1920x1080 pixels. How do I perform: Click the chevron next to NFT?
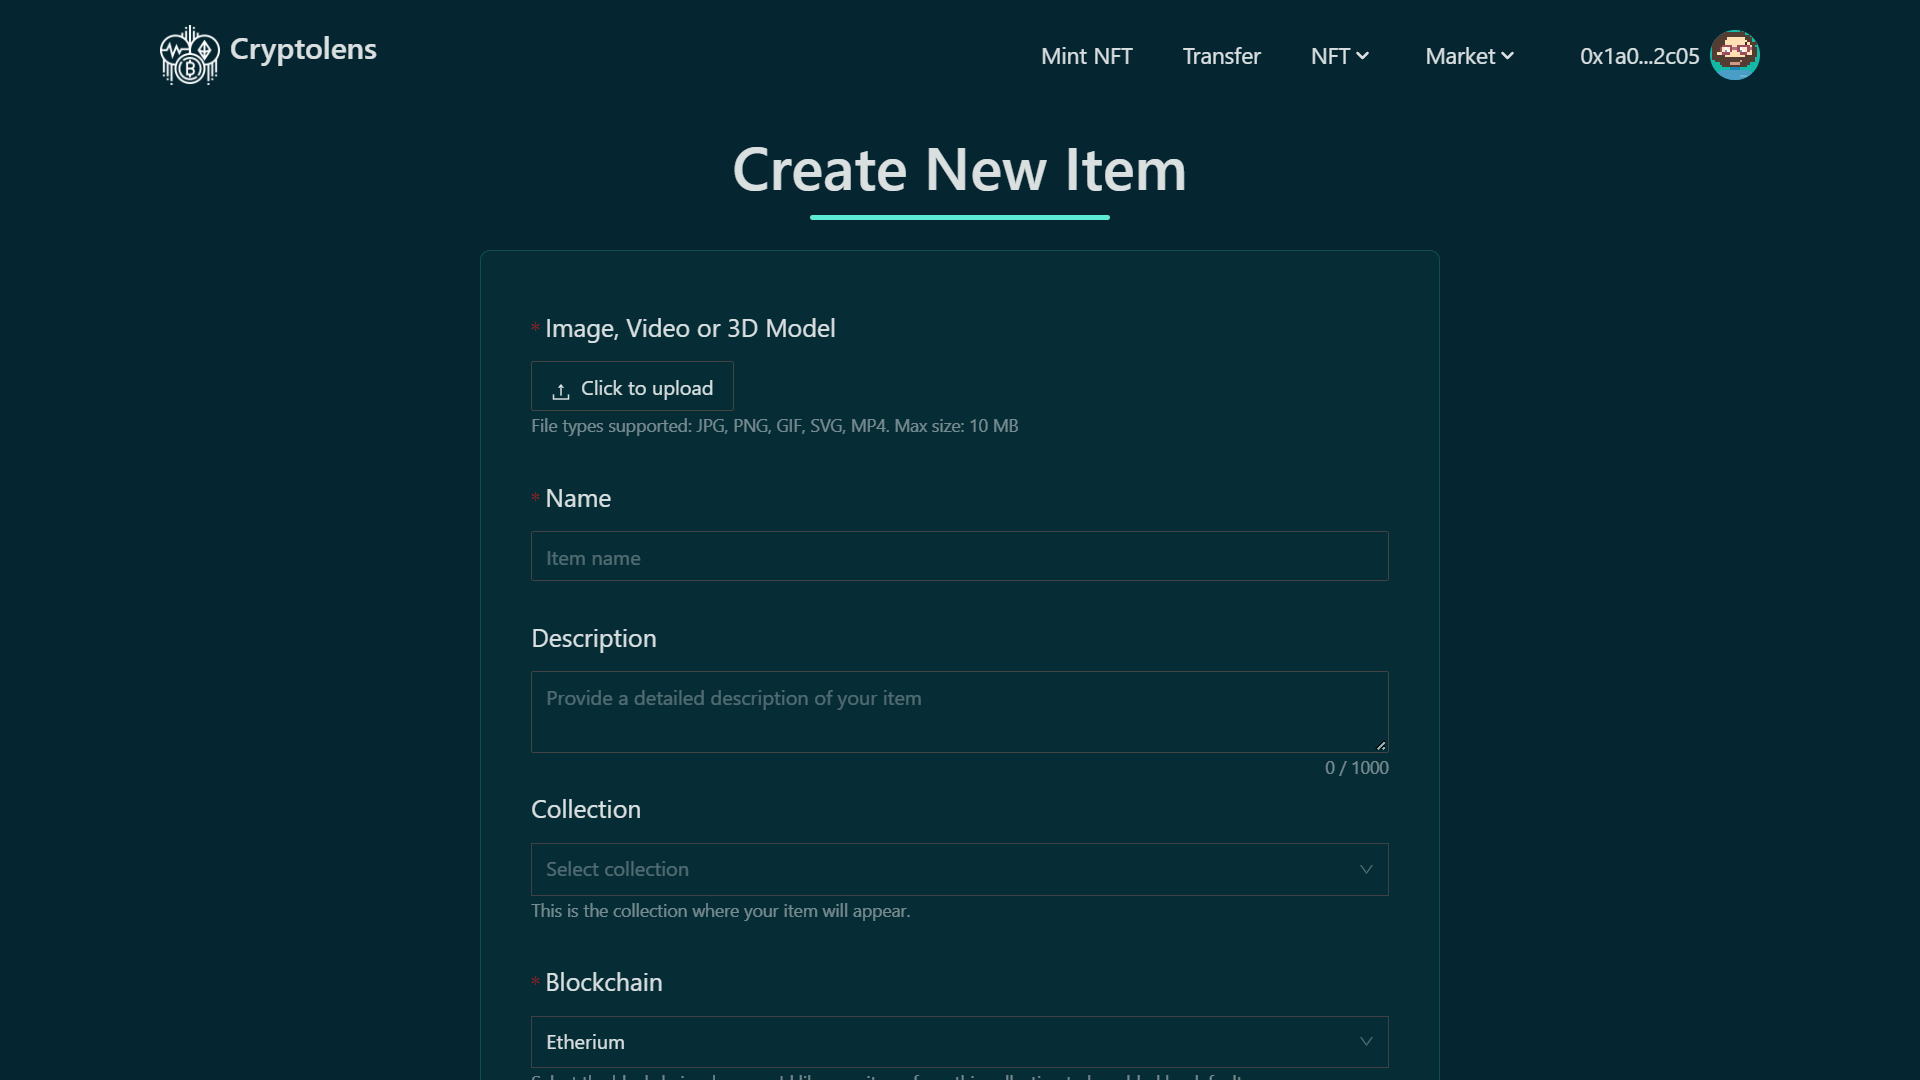tap(1363, 56)
